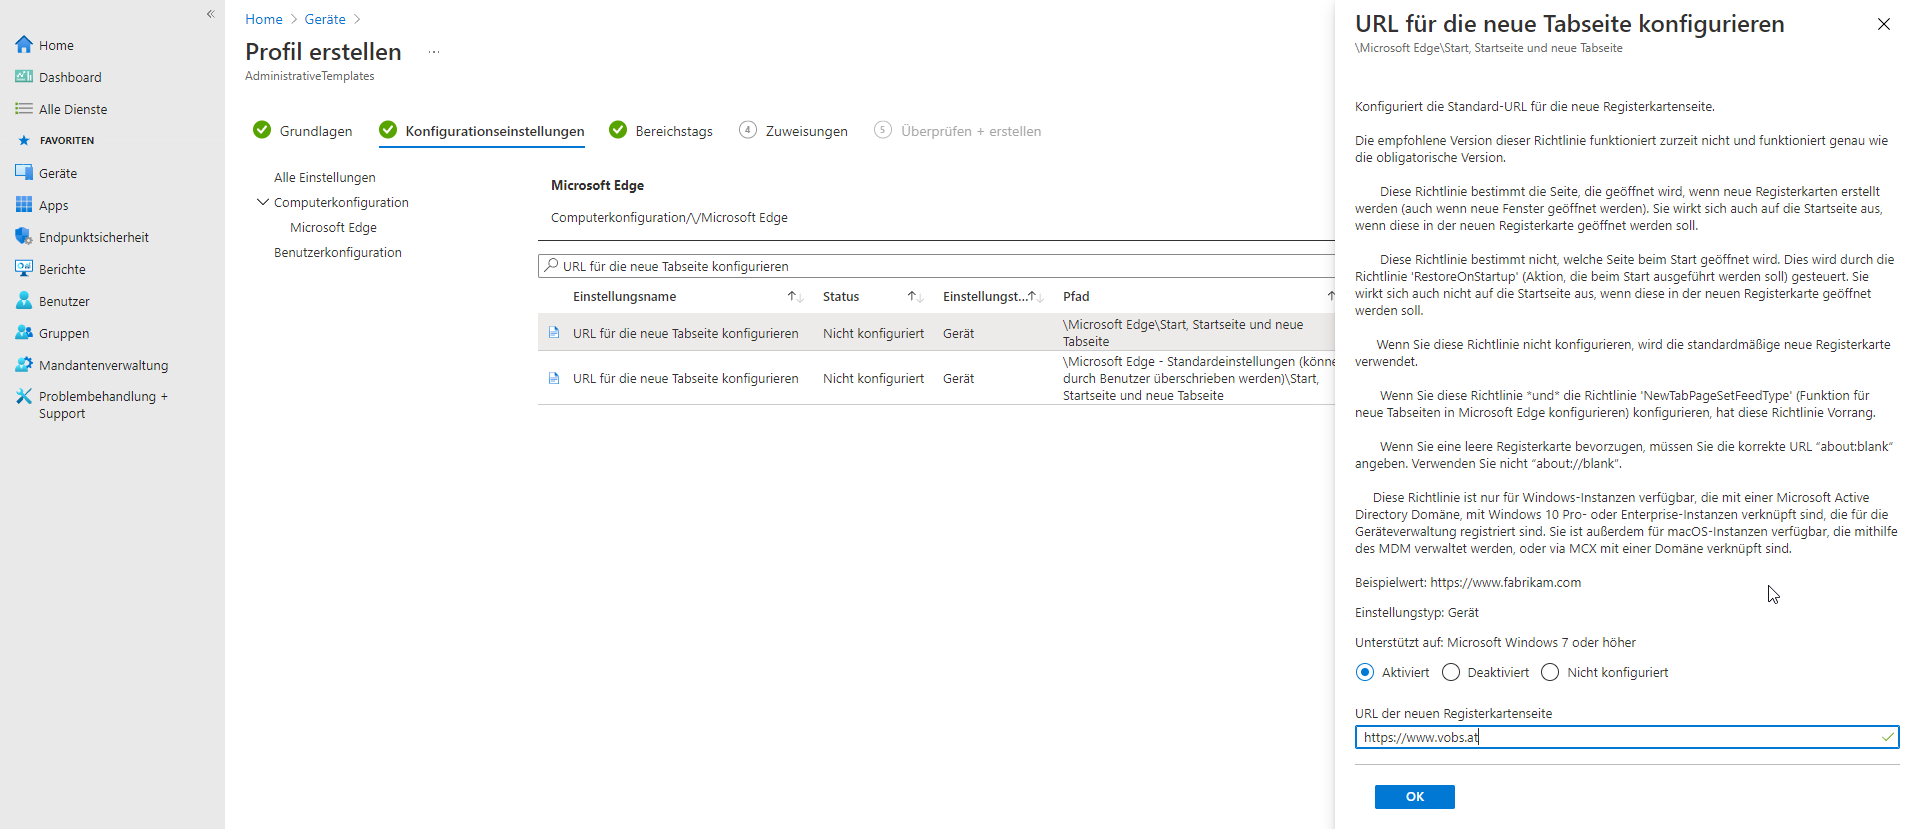Collapse the left navigation sidebar
The width and height of the screenshot is (1920, 829).
pyautogui.click(x=210, y=14)
